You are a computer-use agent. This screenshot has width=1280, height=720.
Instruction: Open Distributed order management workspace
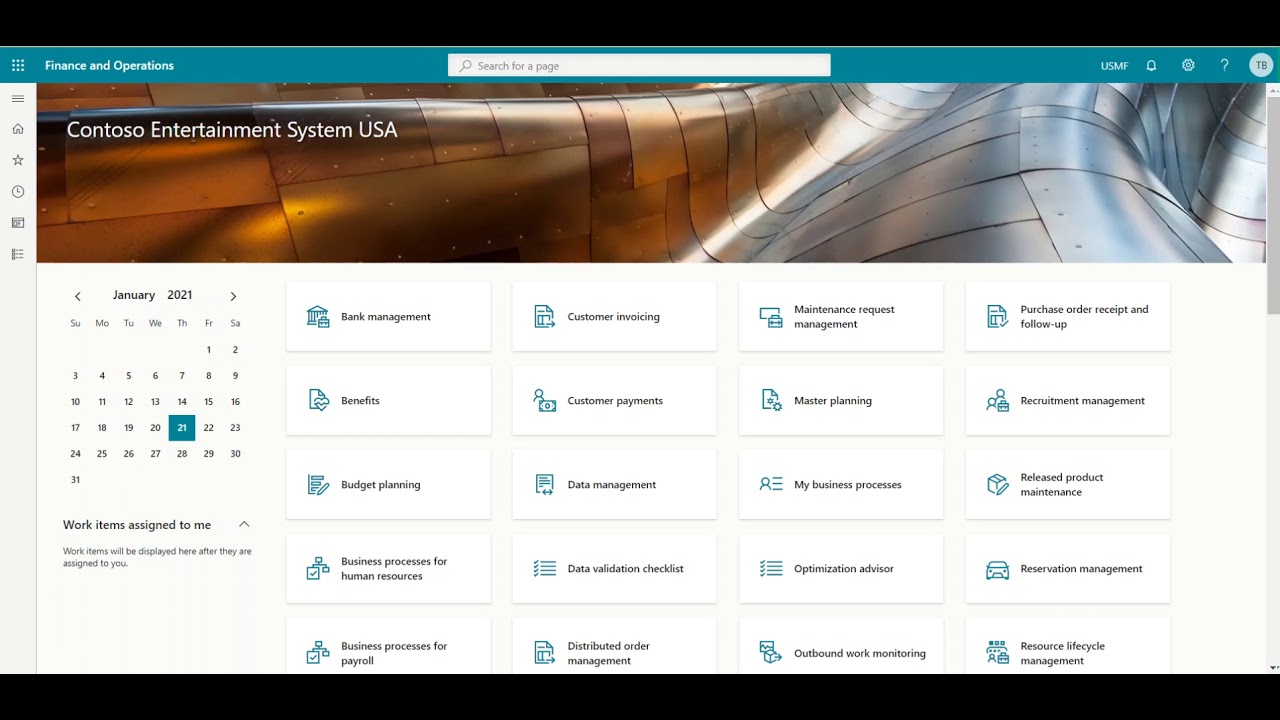click(x=614, y=646)
